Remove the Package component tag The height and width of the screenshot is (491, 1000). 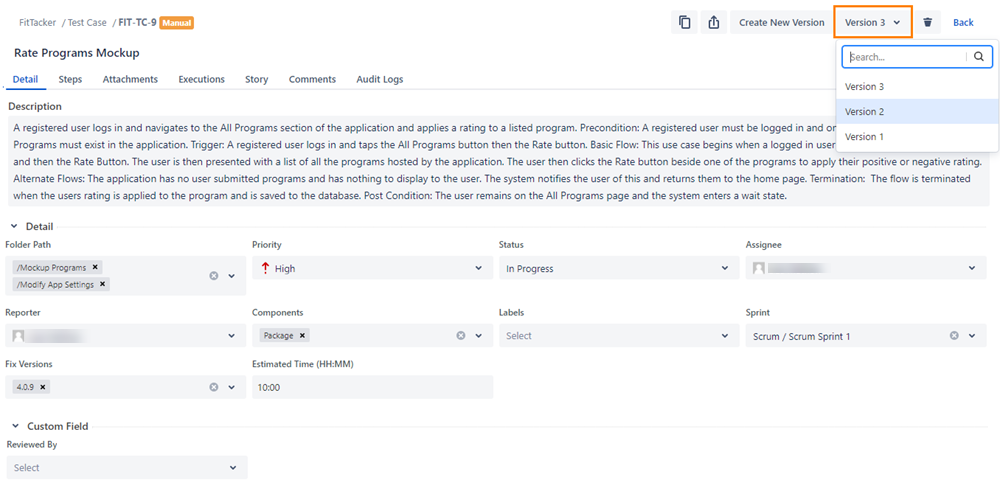coord(303,335)
